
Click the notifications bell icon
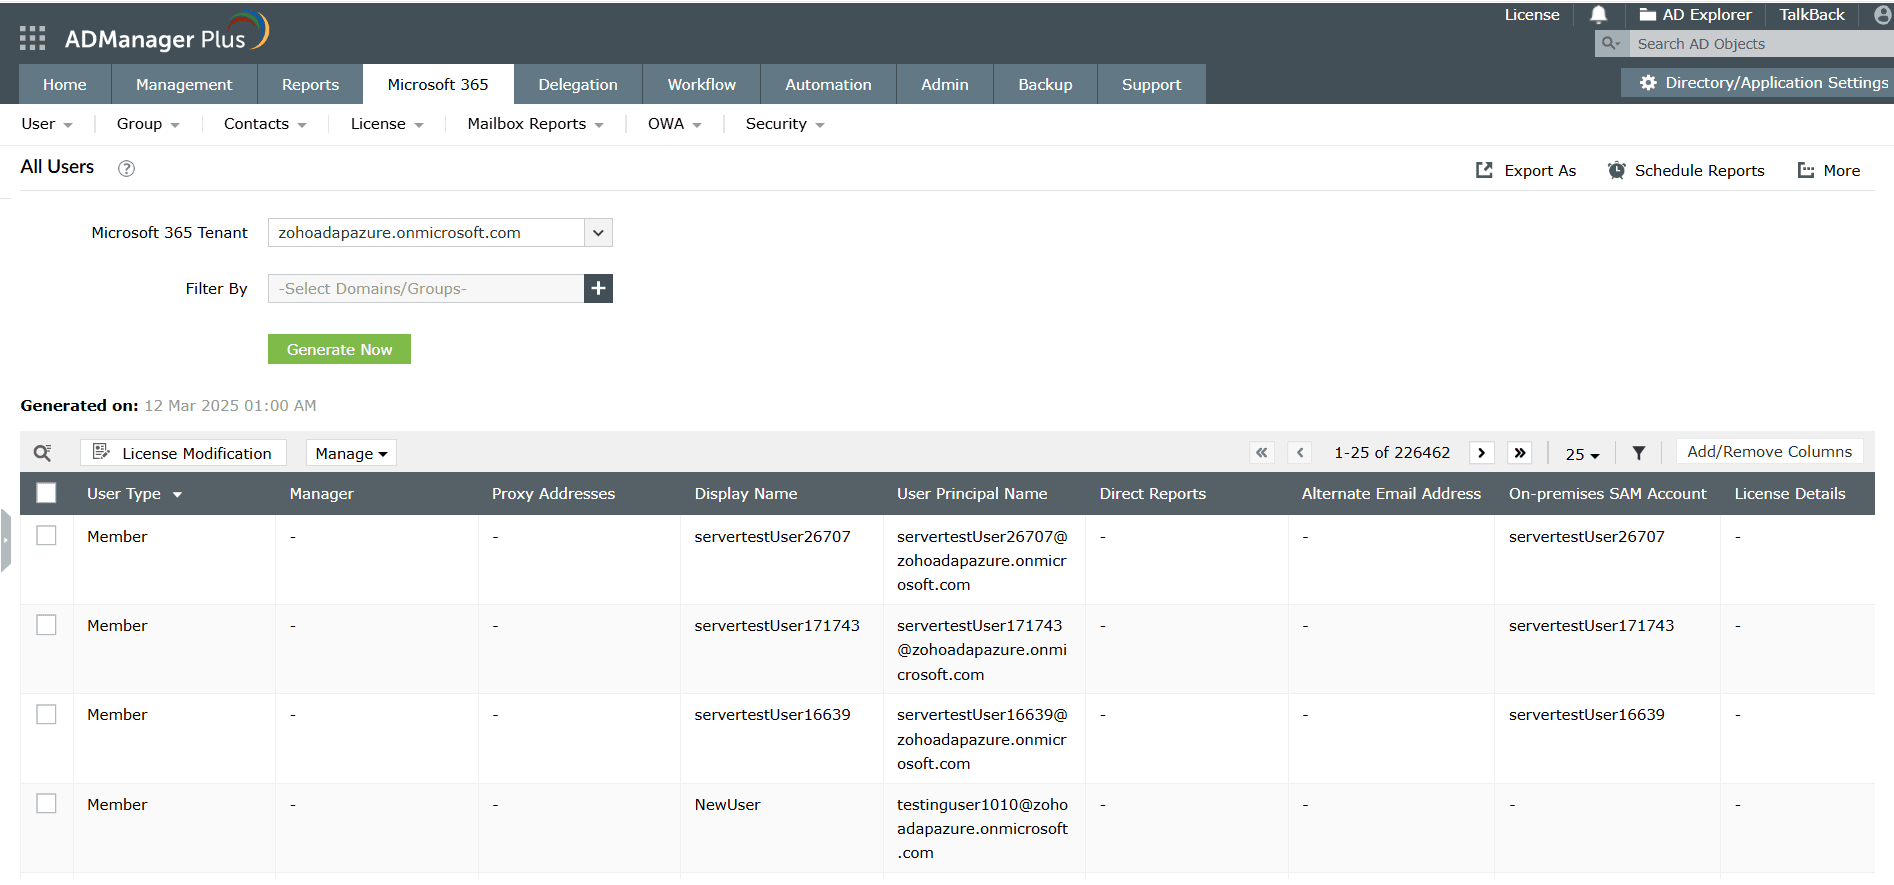(x=1599, y=15)
